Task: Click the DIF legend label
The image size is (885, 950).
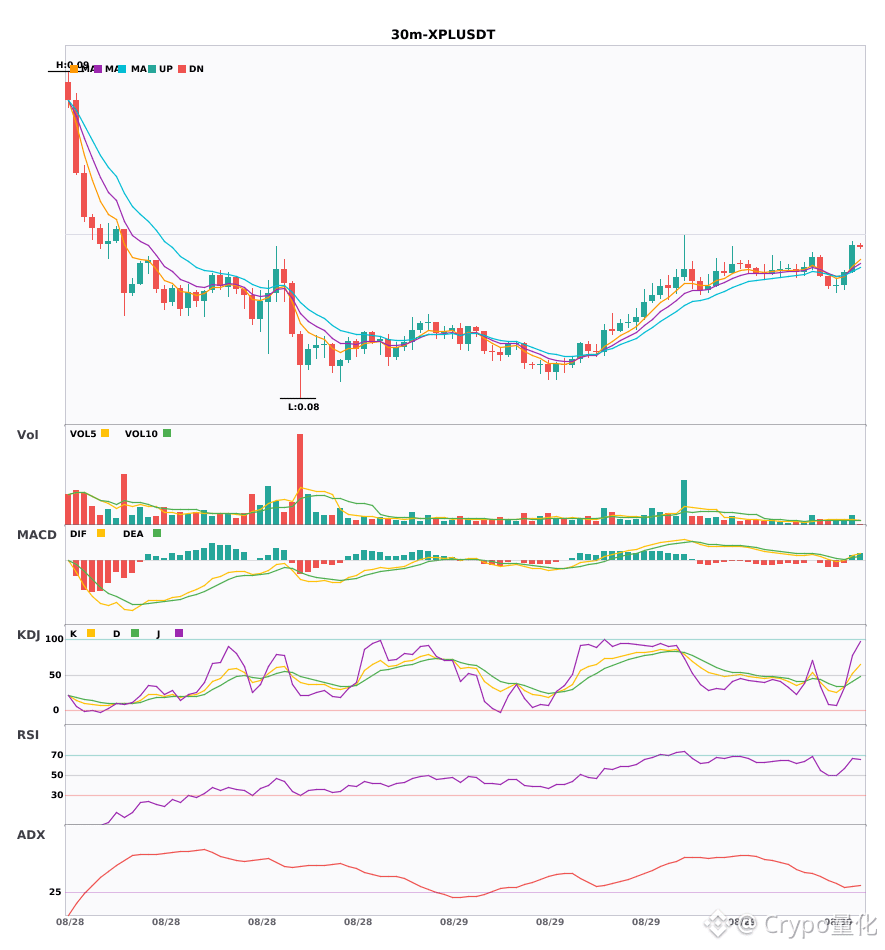Action: (x=78, y=534)
